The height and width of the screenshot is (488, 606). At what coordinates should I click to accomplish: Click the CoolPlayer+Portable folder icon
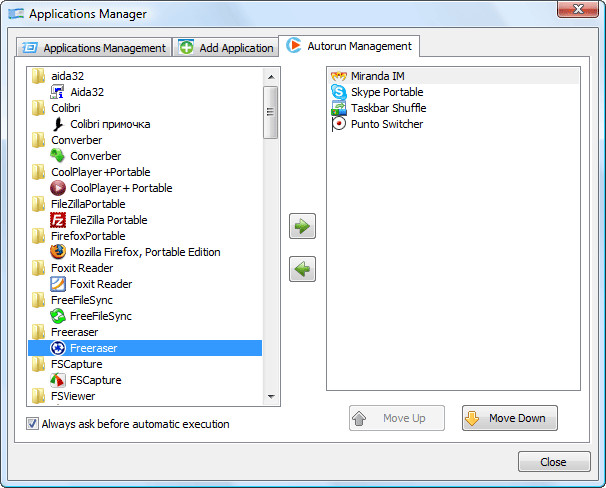coord(38,172)
